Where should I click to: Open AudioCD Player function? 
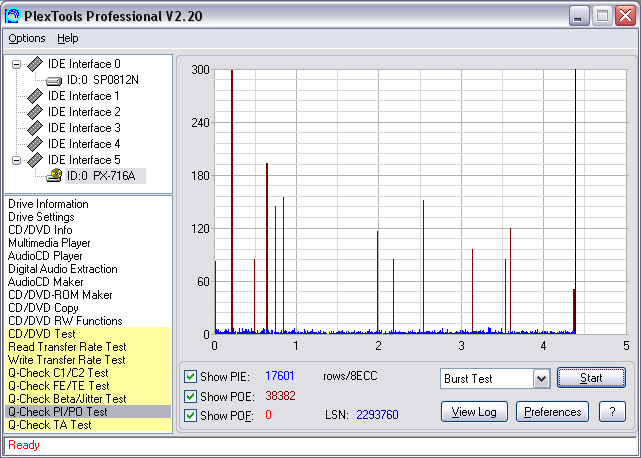pos(45,256)
